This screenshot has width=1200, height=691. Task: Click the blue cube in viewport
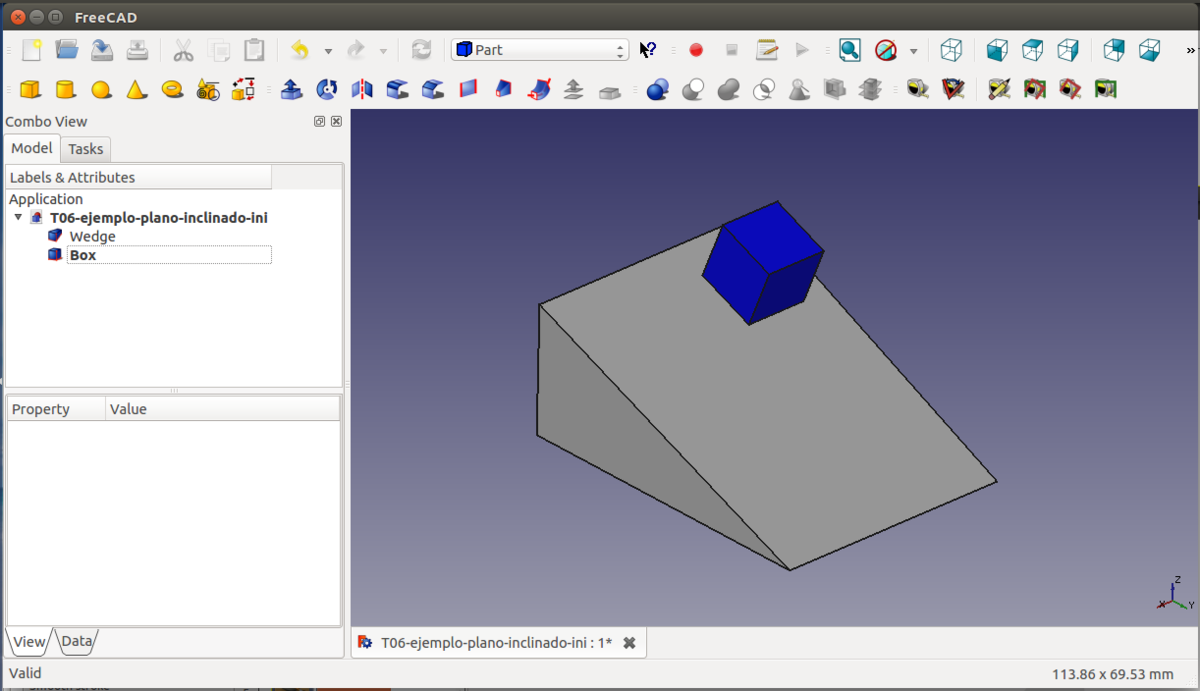[760, 265]
